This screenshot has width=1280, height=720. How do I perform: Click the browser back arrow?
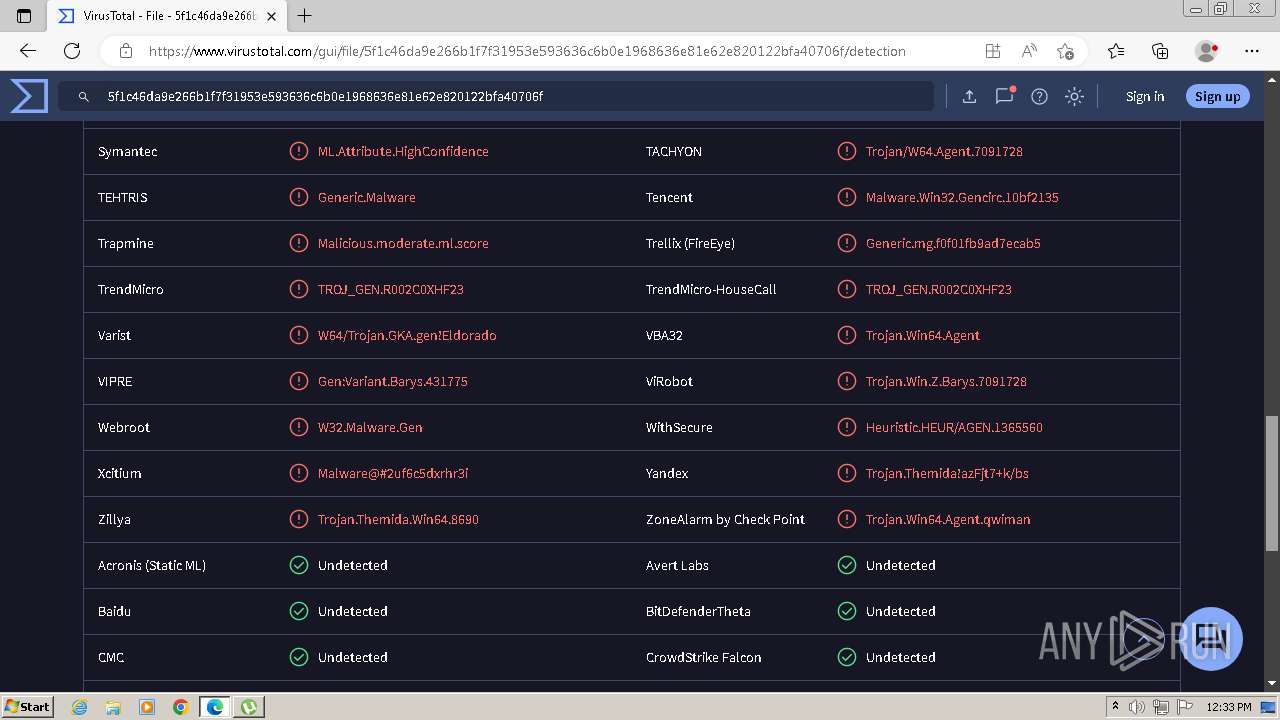(28, 51)
